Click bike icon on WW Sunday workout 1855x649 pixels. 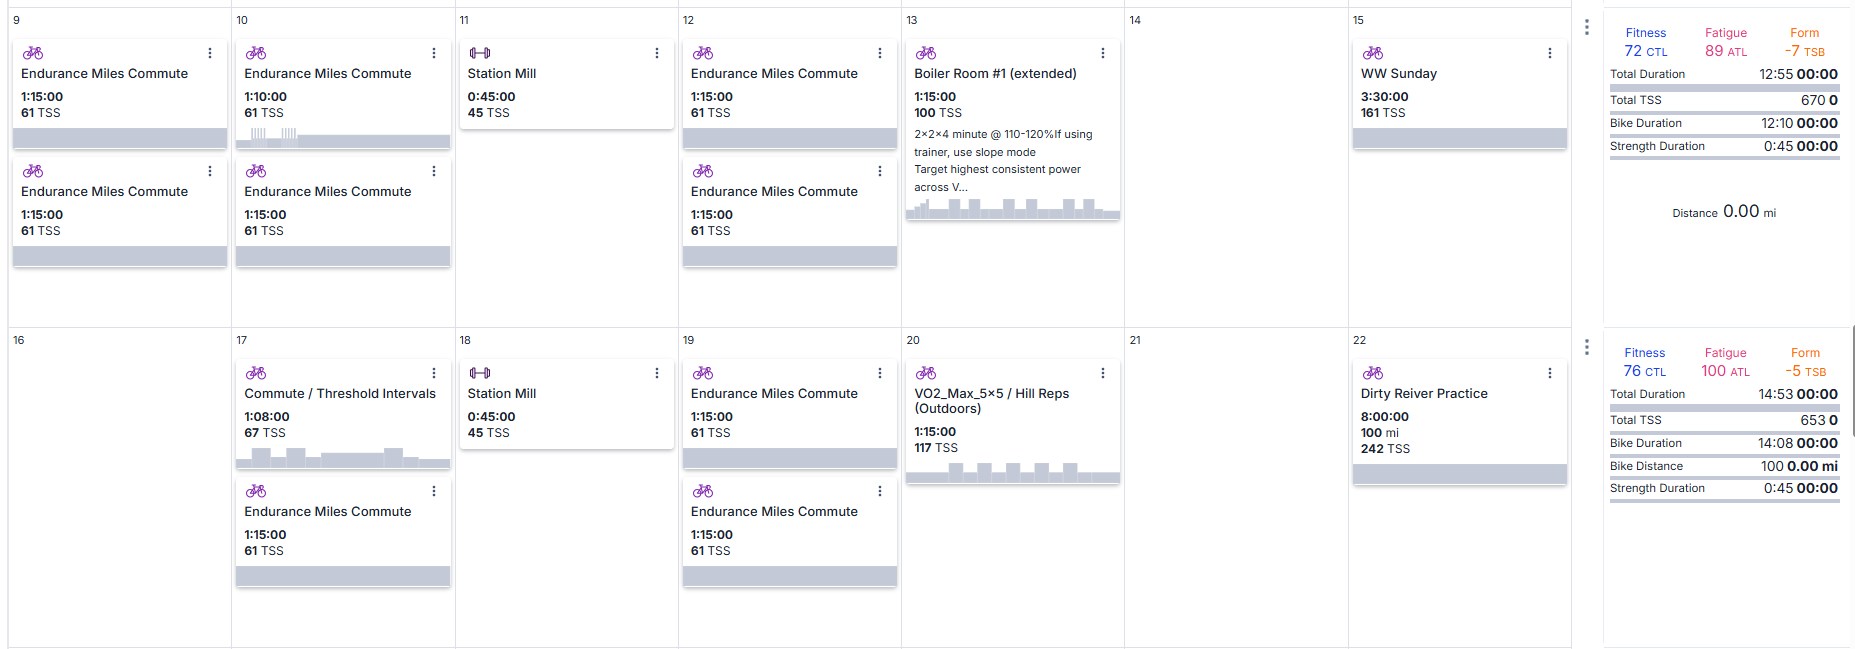[1373, 53]
